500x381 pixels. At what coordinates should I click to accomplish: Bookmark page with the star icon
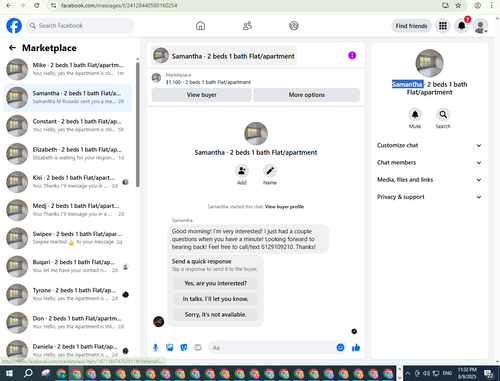(x=458, y=5)
